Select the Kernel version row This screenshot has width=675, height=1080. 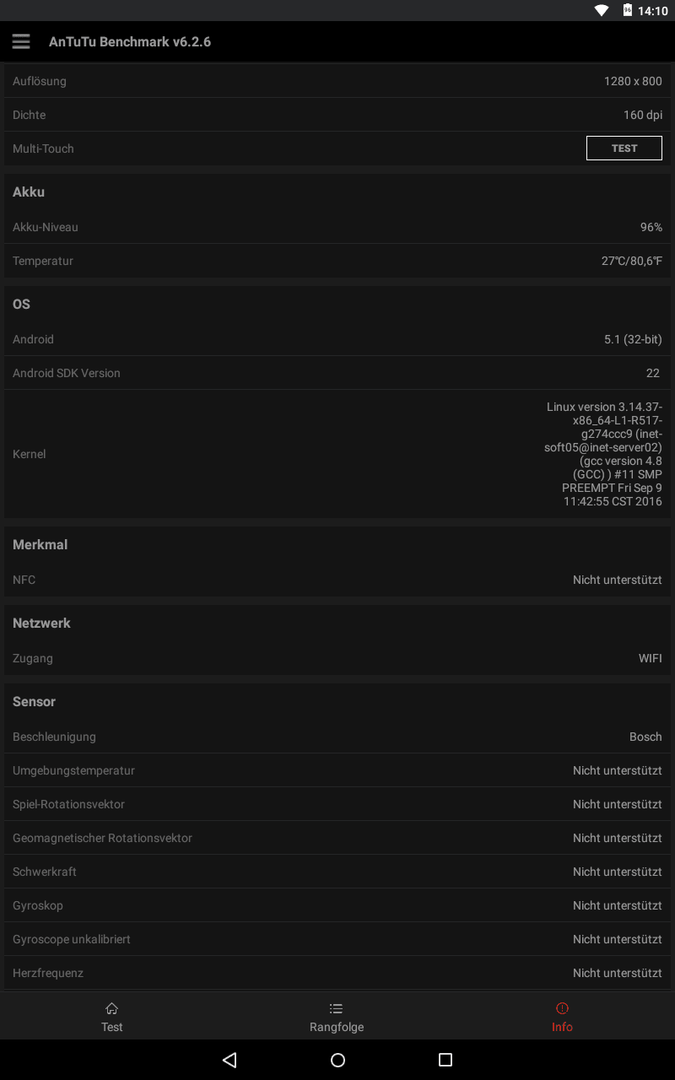[x=338, y=454]
